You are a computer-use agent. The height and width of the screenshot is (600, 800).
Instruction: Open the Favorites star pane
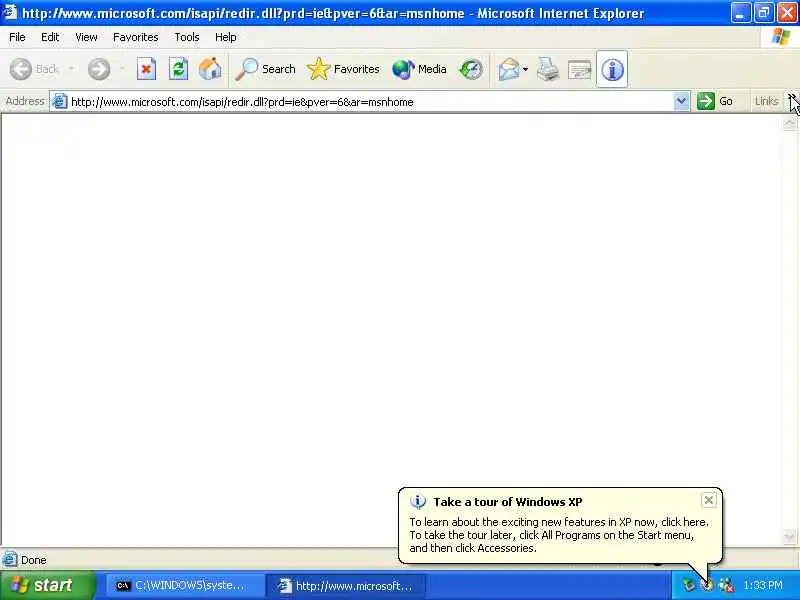coord(343,69)
